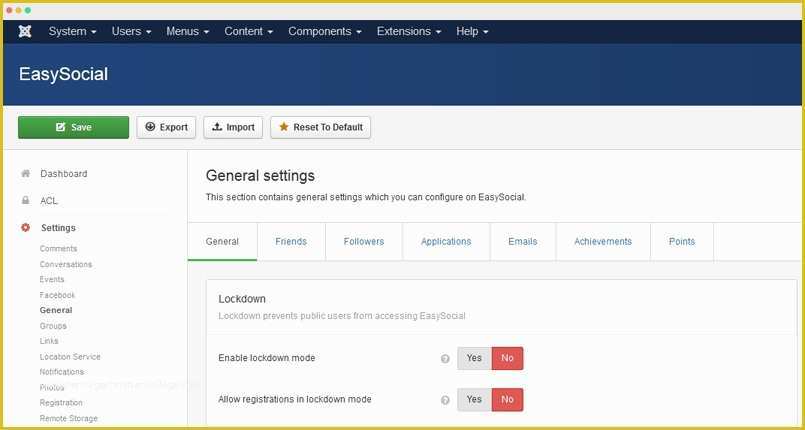Viewport: 805px width, 430px height.
Task: Open the Menus dropdown menu
Action: [187, 31]
